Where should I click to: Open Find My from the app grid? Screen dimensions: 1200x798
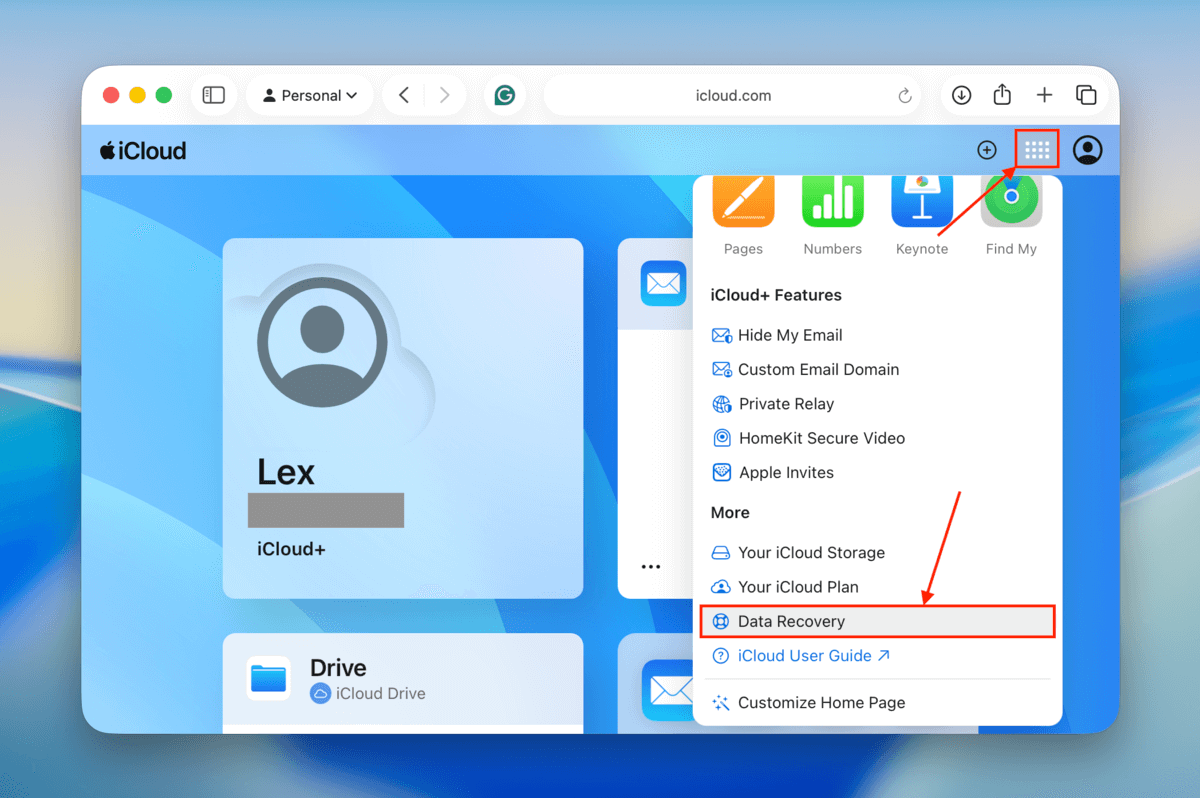(x=1011, y=200)
